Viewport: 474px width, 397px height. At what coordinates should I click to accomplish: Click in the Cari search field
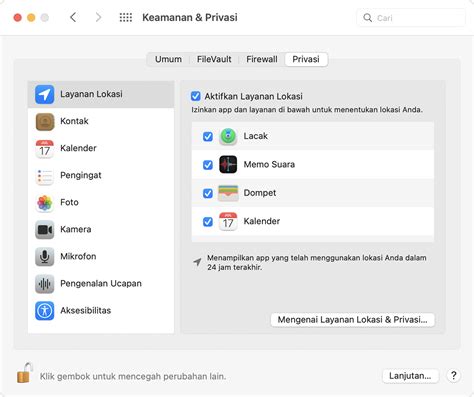coord(411,18)
